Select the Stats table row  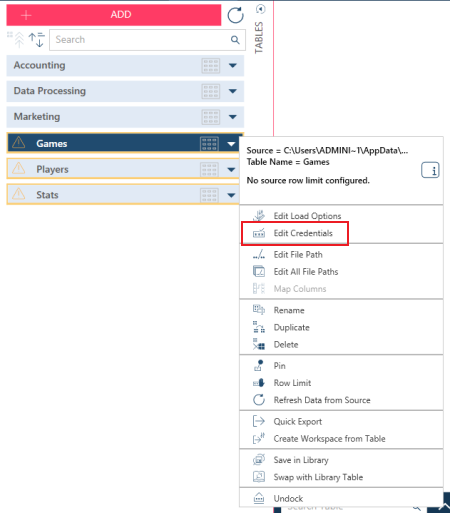click(123, 195)
